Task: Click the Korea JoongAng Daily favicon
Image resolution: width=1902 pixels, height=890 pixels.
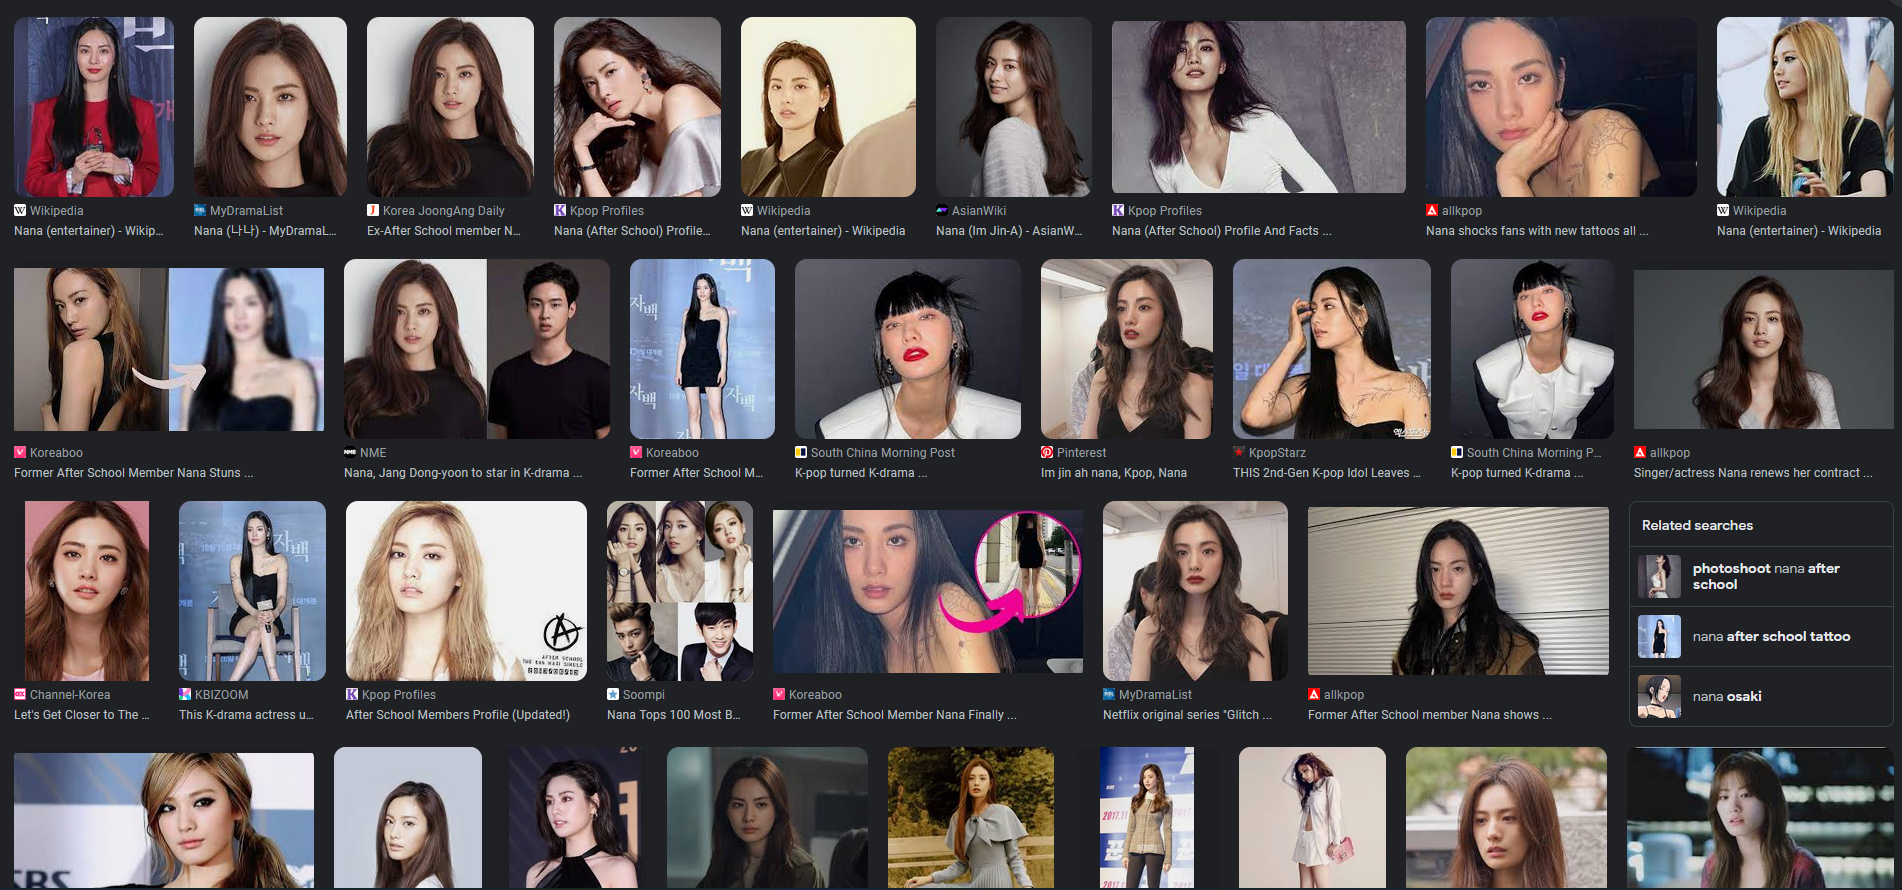Action: click(373, 211)
